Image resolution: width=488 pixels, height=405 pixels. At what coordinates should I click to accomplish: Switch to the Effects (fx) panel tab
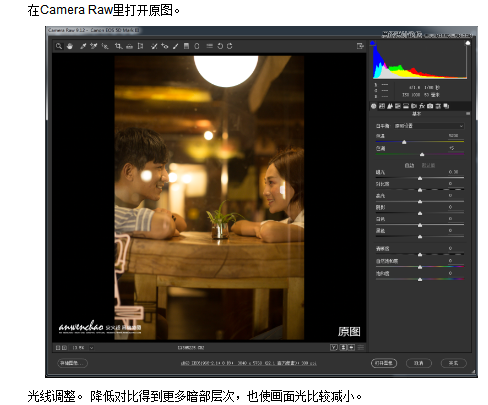pos(422,106)
